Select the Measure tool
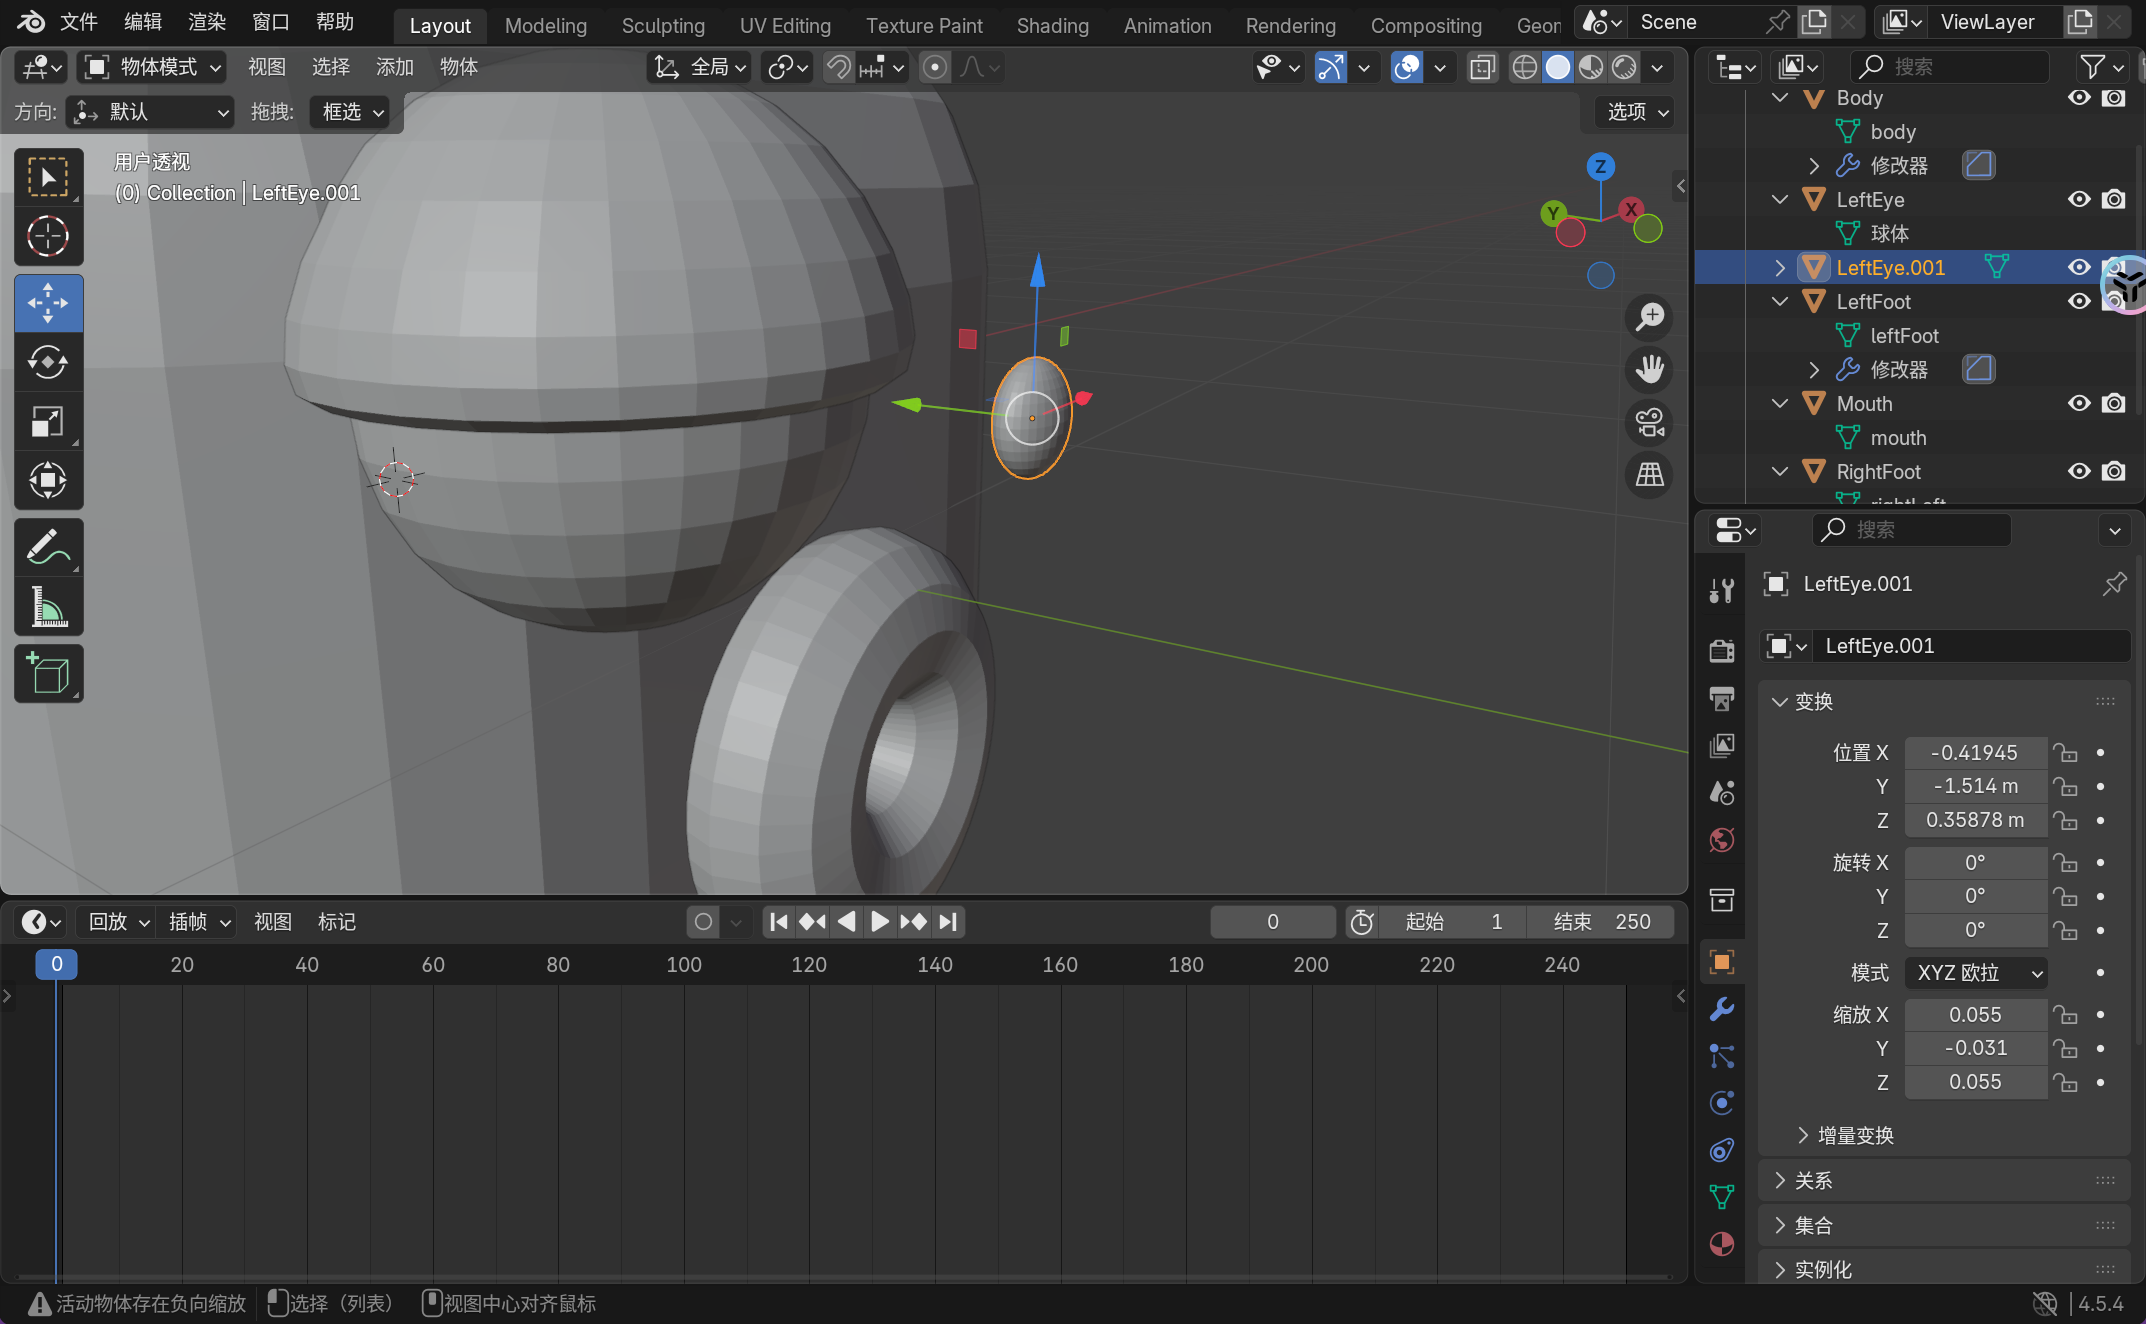Image resolution: width=2146 pixels, height=1324 pixels. [x=48, y=607]
